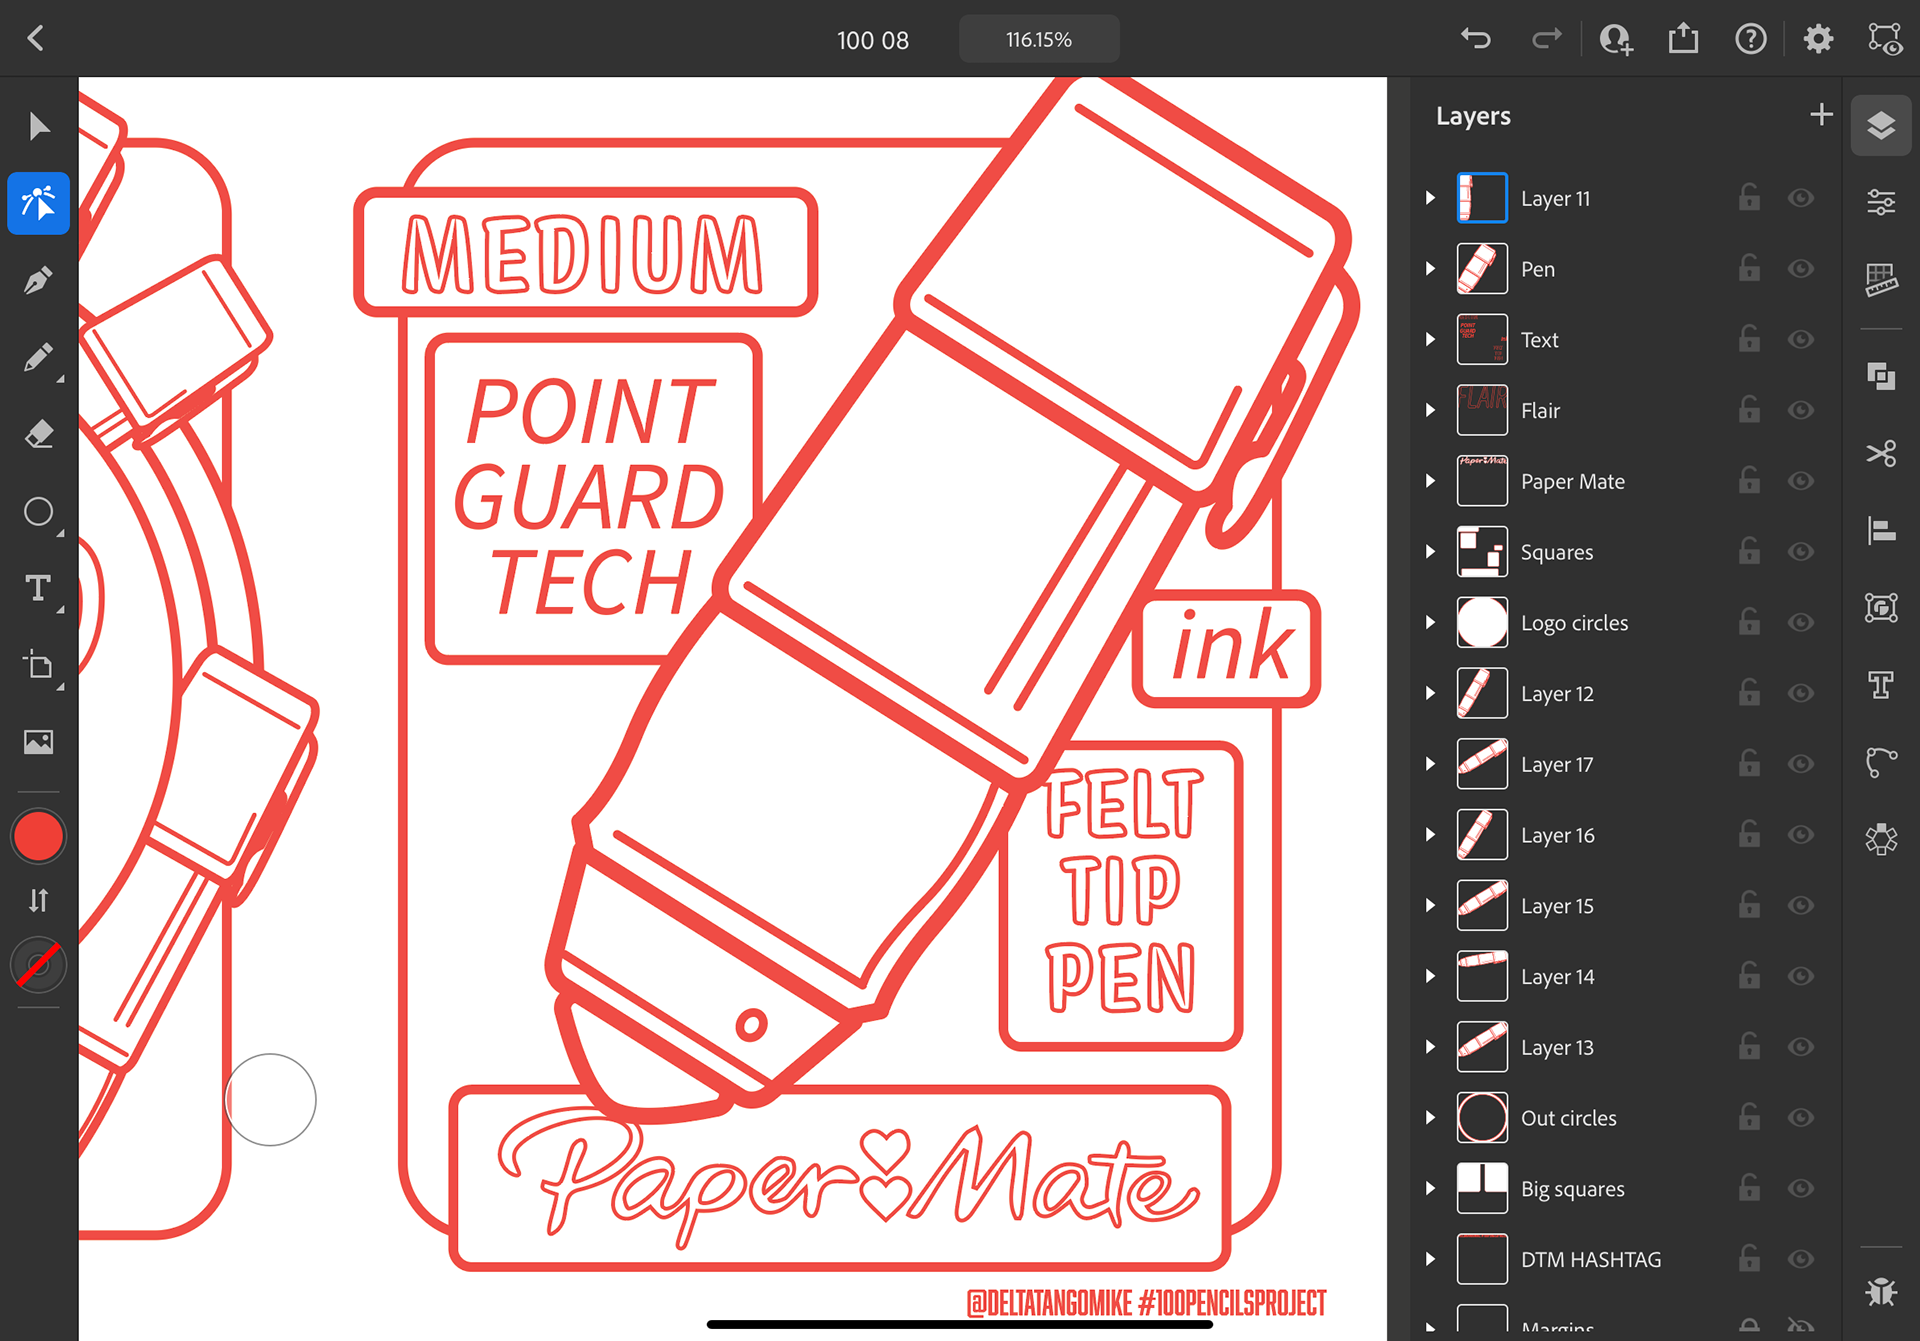Expand the Flair layer
The height and width of the screenshot is (1341, 1920).
(1430, 410)
